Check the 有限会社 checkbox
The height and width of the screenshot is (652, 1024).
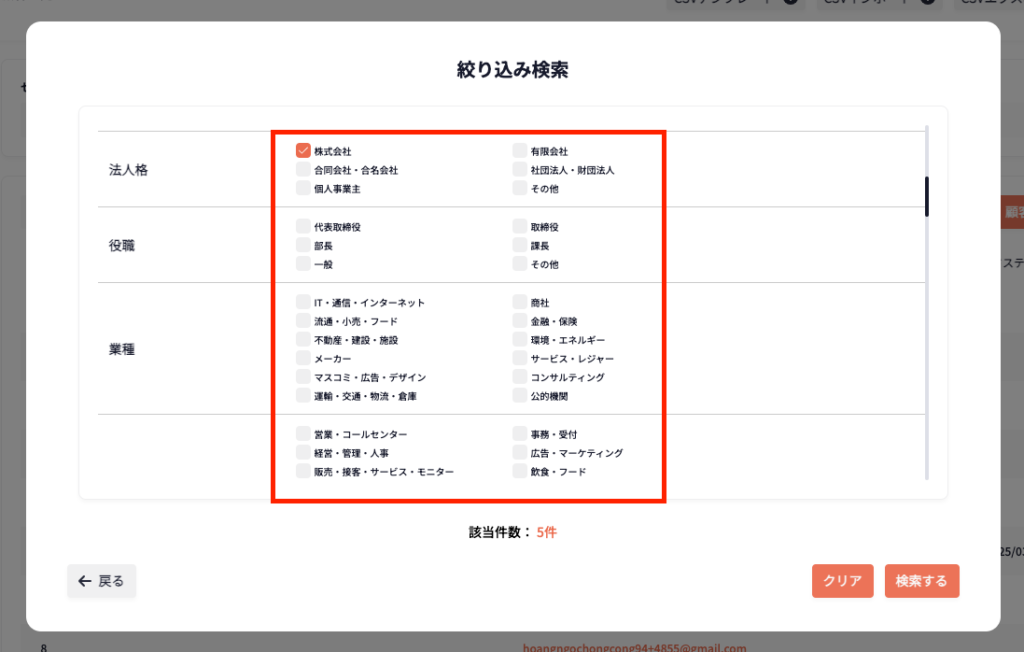click(x=519, y=151)
